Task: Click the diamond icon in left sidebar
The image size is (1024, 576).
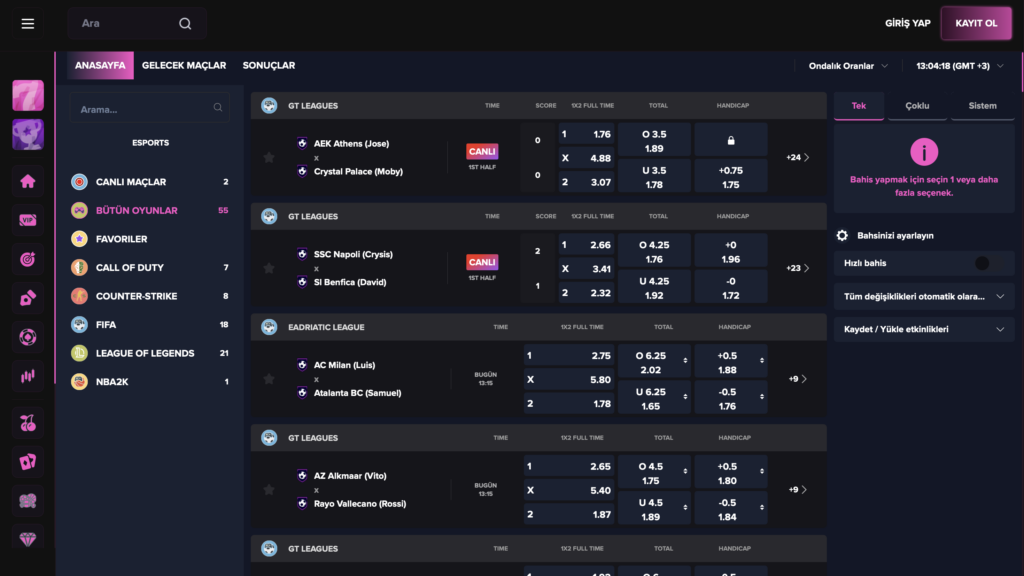Action: pos(28,538)
